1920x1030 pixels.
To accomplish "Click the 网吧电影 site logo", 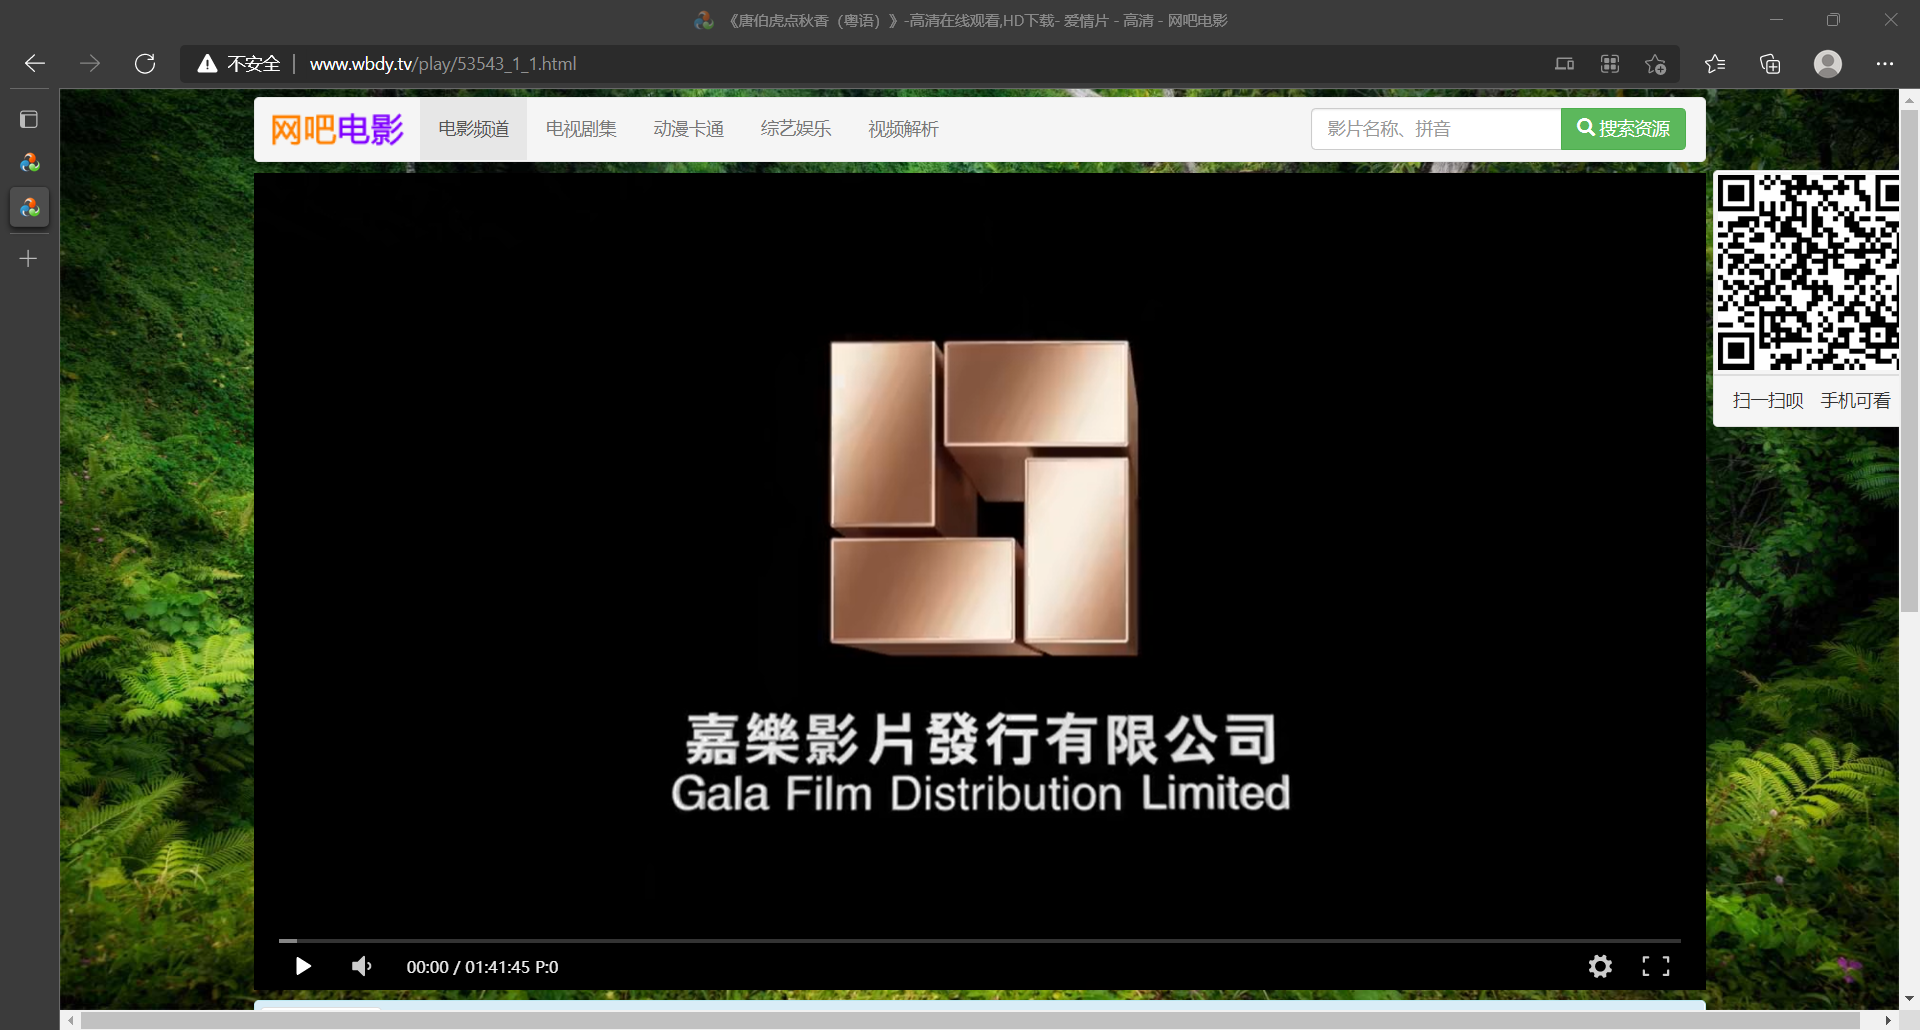I will point(337,129).
